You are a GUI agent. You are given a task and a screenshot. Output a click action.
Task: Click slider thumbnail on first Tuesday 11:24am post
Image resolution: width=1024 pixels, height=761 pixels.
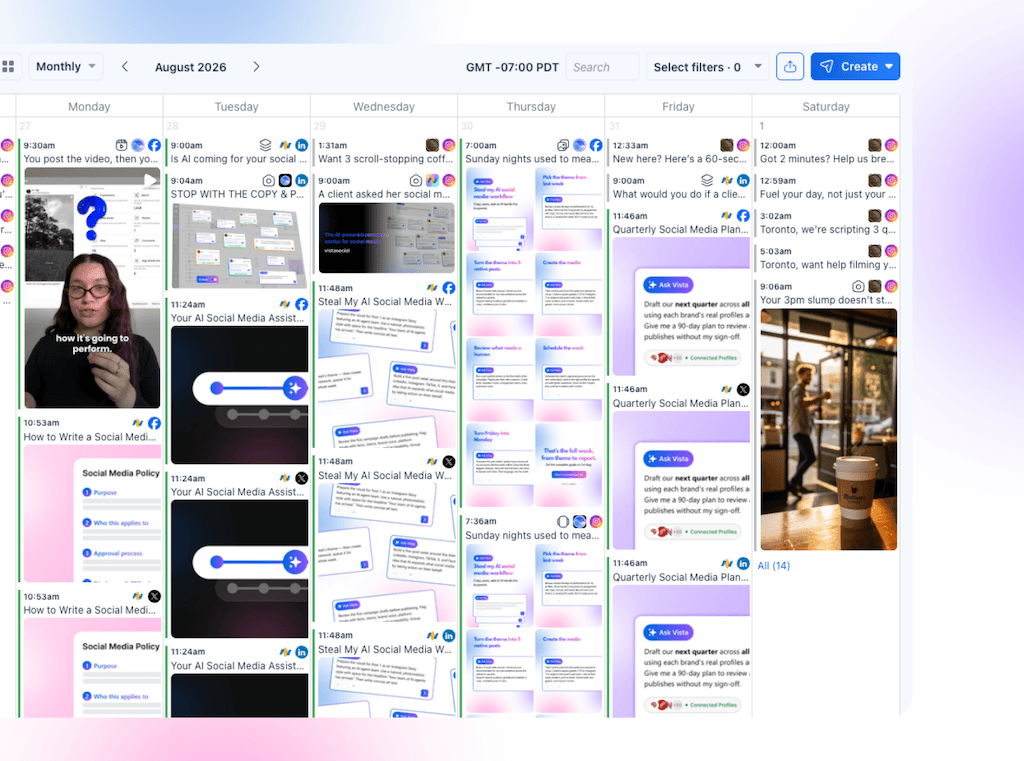pos(239,395)
